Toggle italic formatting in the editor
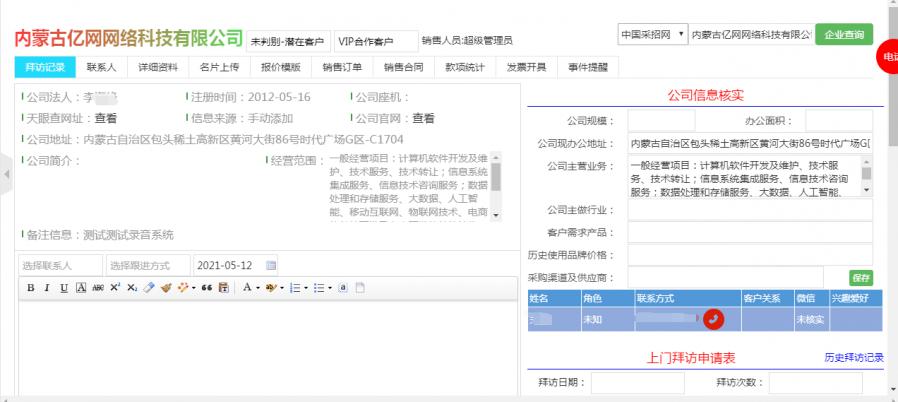 [47, 288]
